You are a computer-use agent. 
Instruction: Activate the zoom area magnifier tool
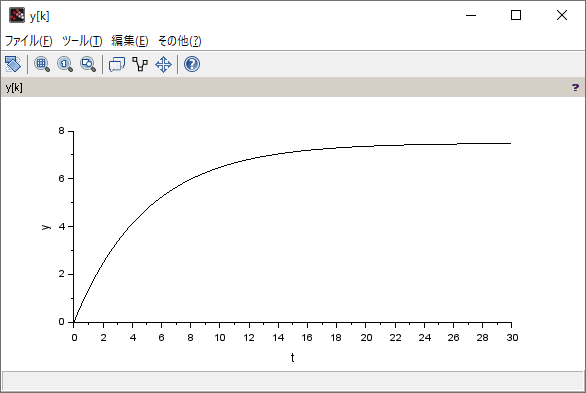tap(42, 64)
